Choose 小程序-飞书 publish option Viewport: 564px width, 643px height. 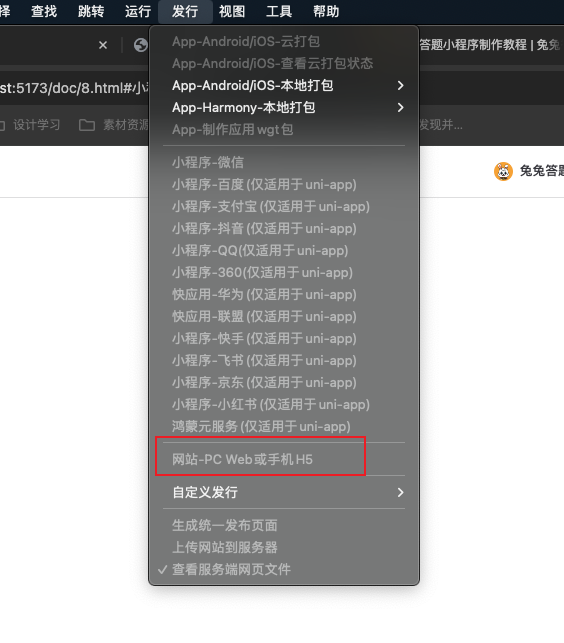[x=284, y=360]
